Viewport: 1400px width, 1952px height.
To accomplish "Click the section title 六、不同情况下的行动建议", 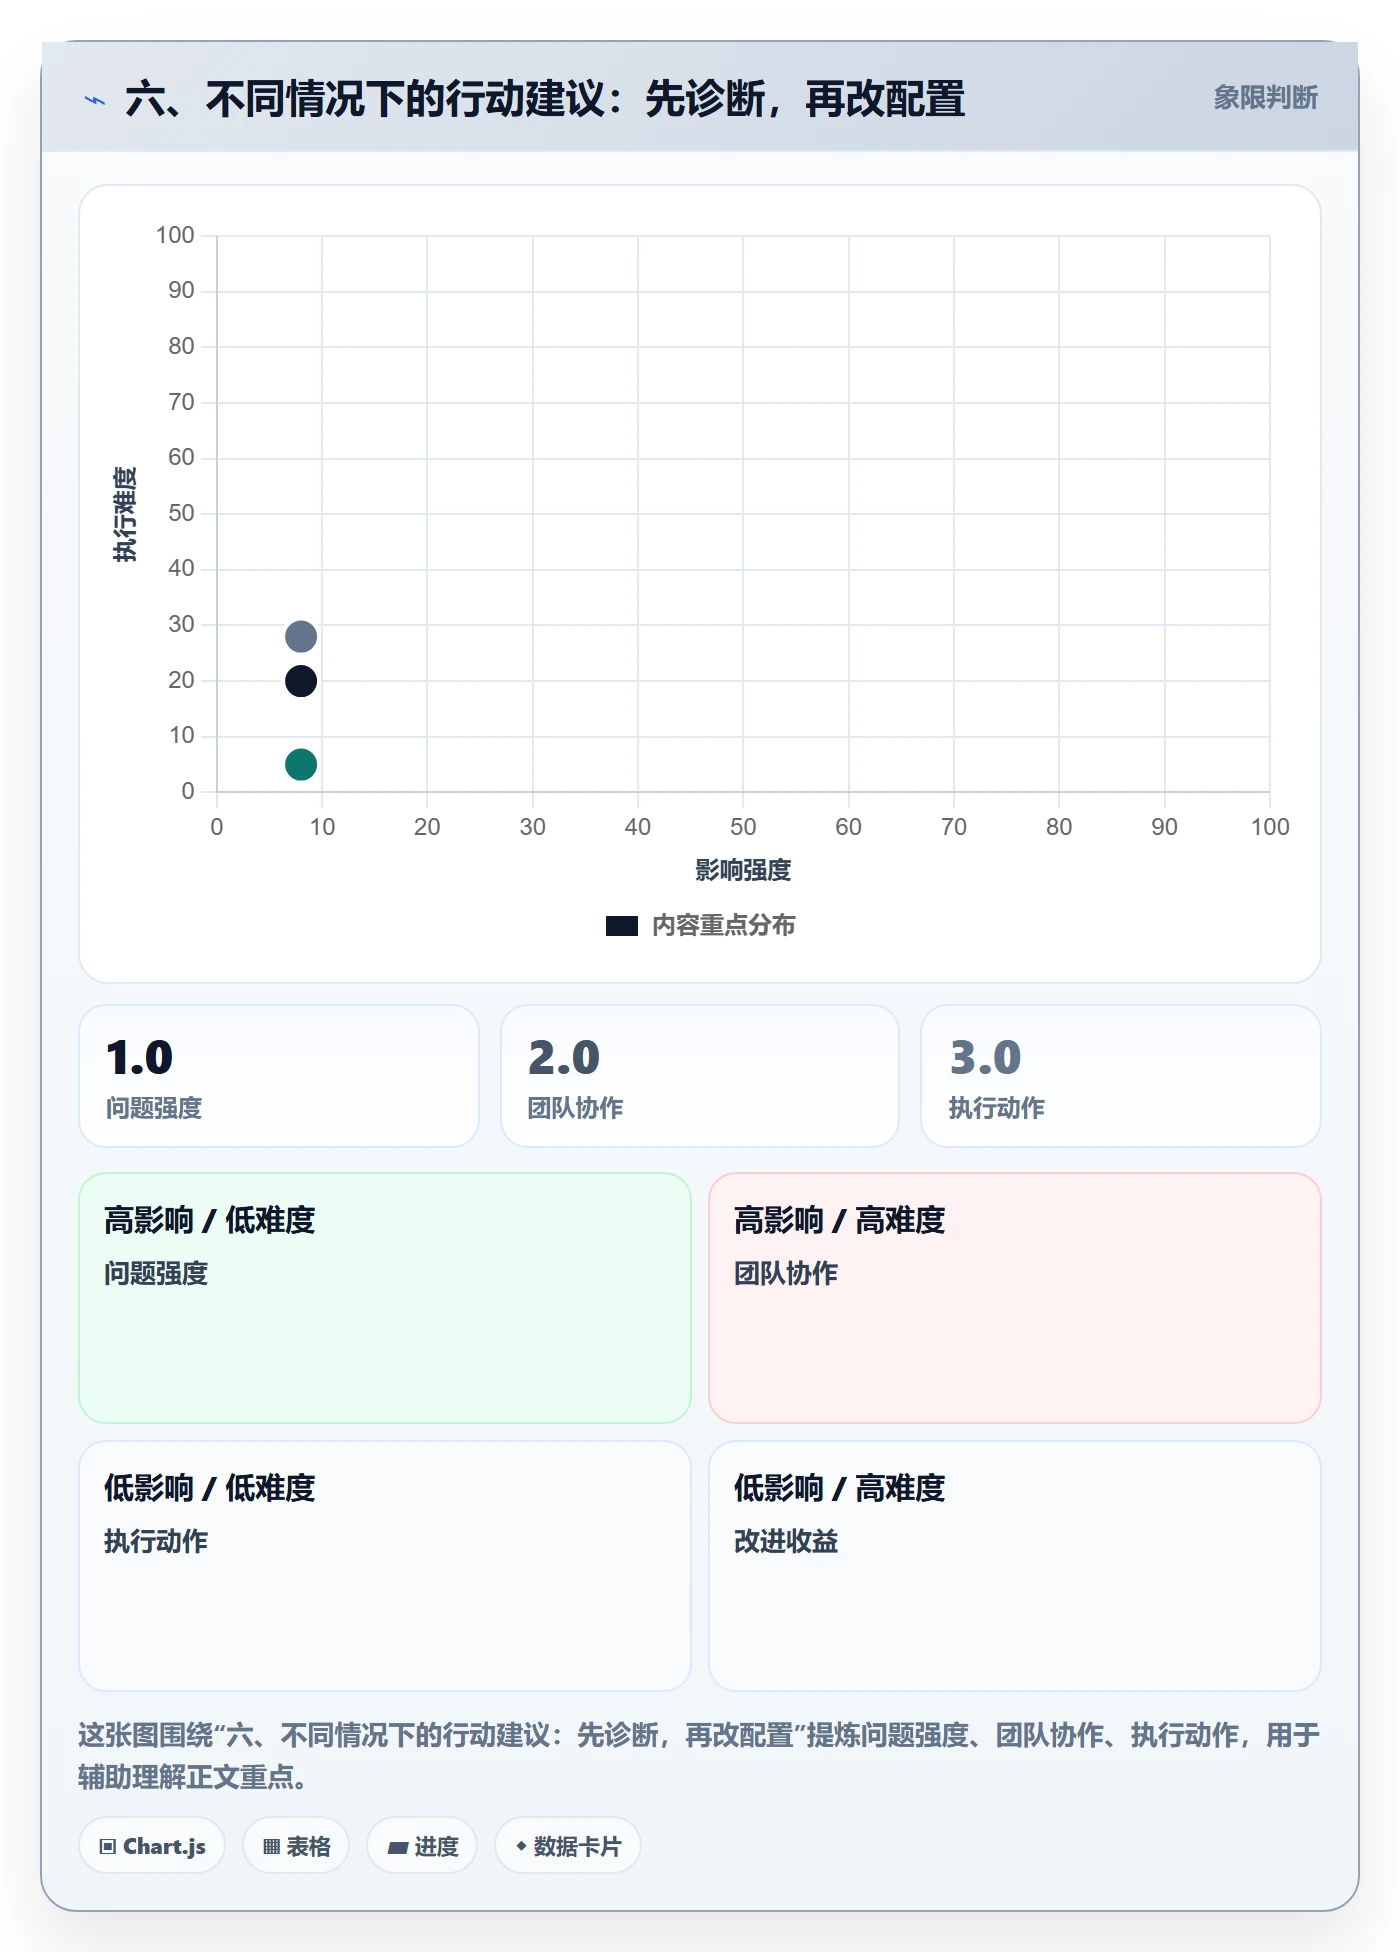I will click(x=545, y=99).
